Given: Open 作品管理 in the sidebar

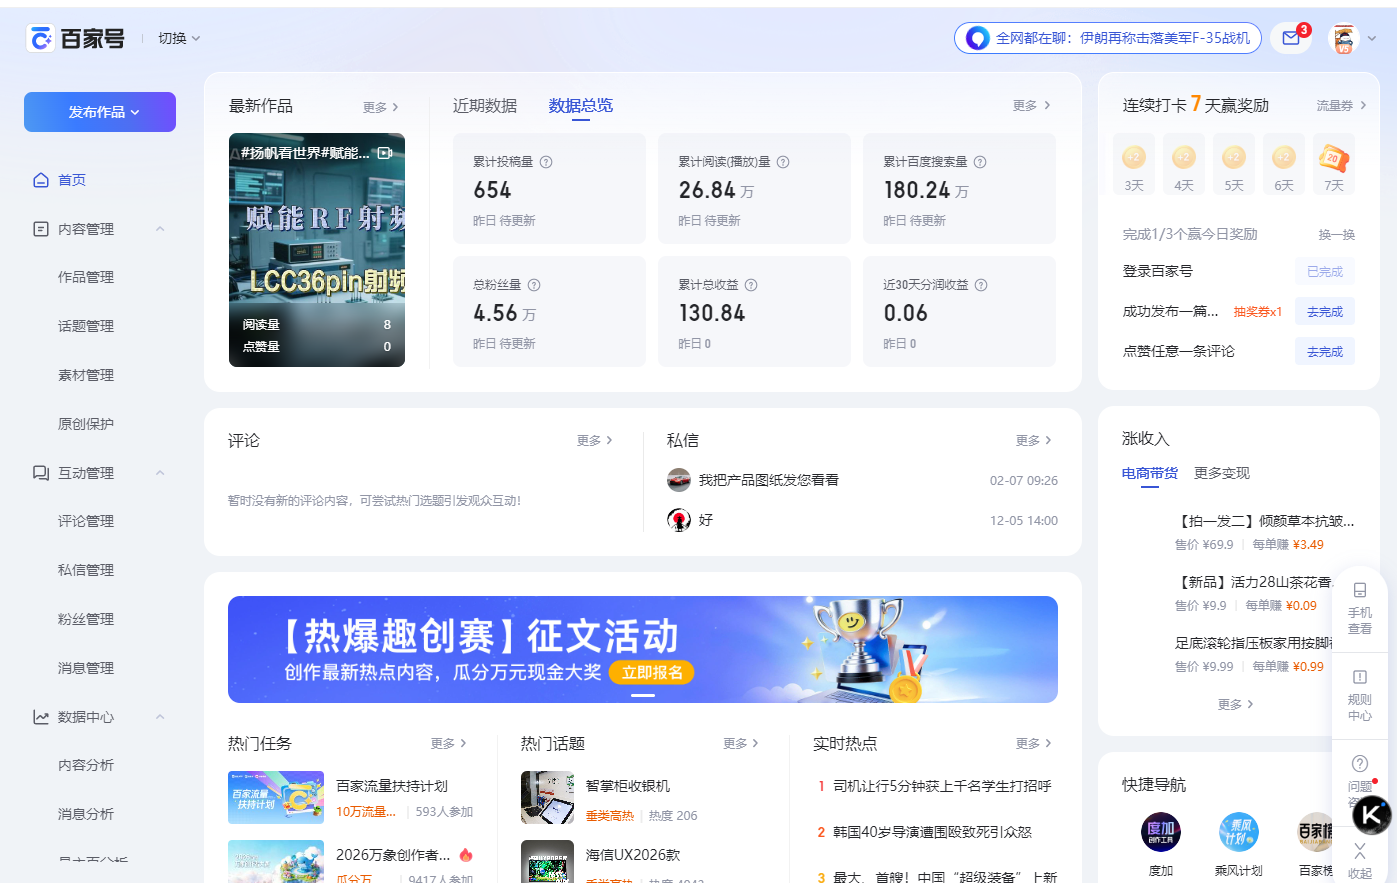Looking at the screenshot, I should [86, 277].
